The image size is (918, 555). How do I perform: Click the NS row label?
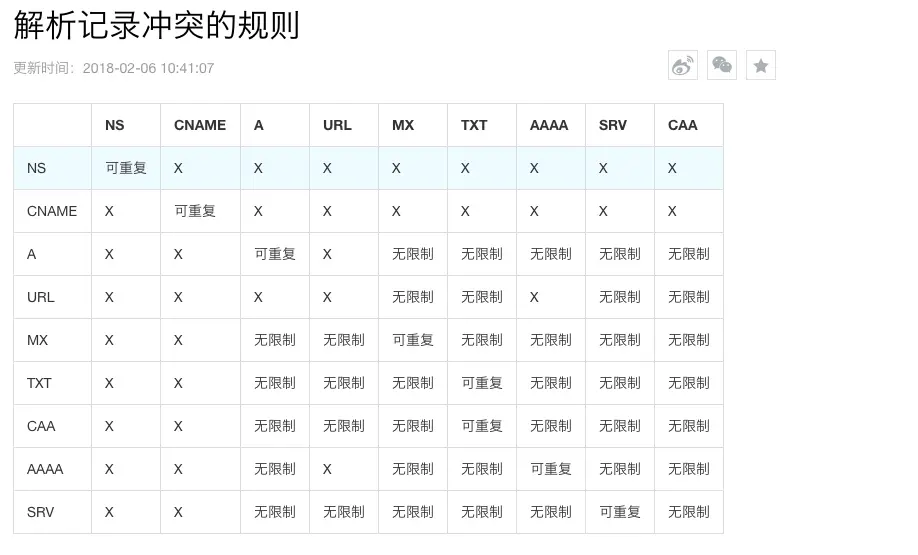(x=36, y=169)
